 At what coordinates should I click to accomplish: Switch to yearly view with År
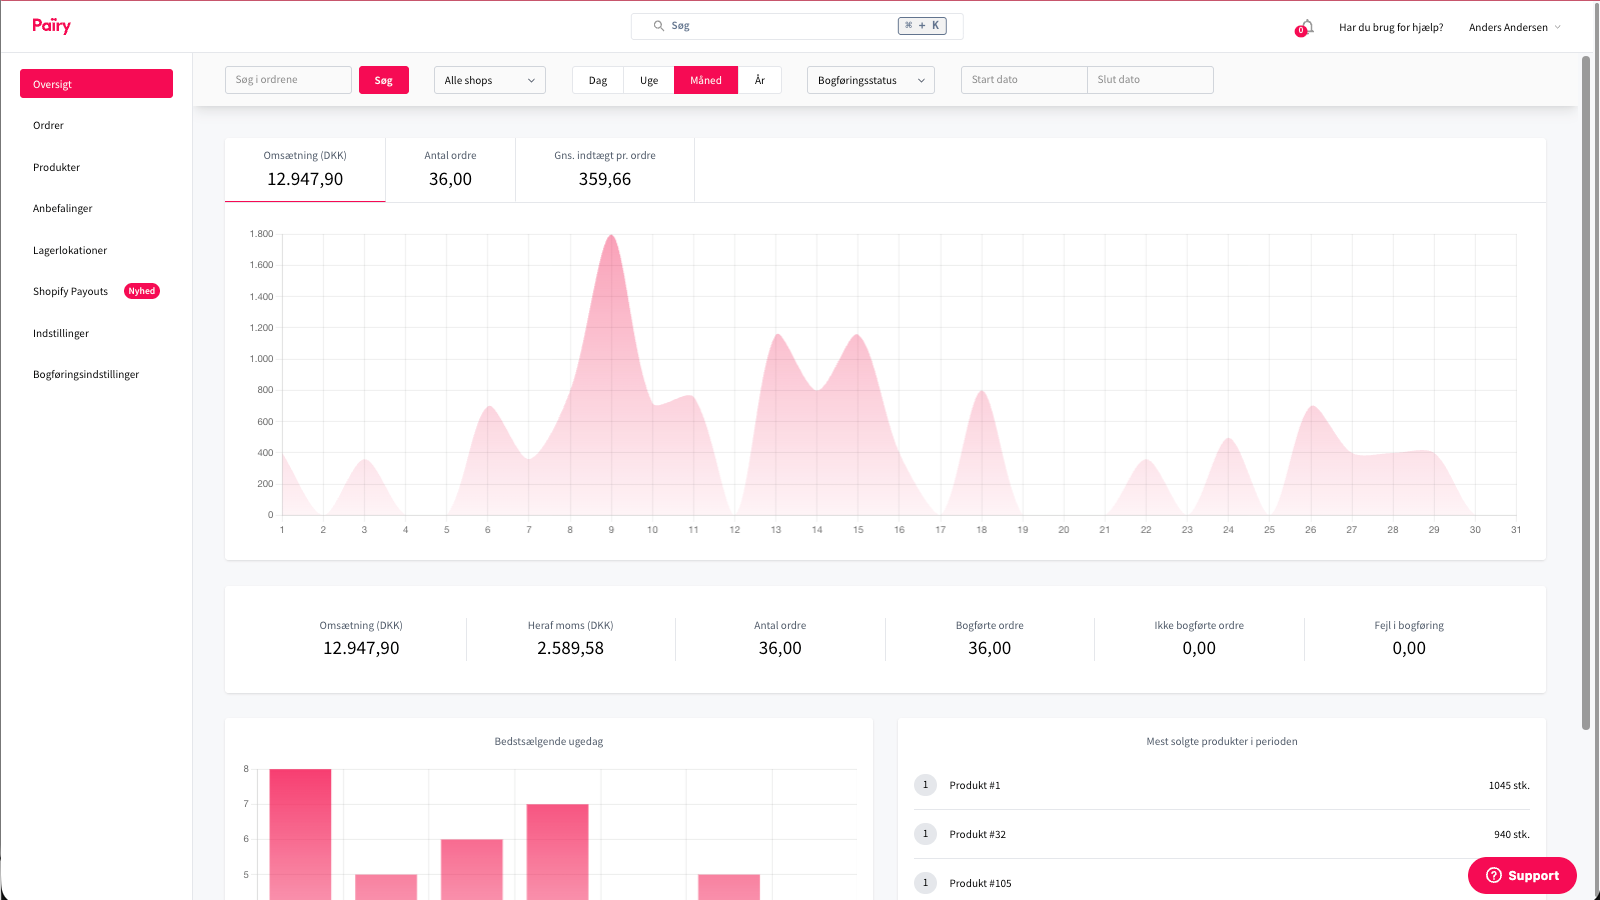(x=760, y=80)
